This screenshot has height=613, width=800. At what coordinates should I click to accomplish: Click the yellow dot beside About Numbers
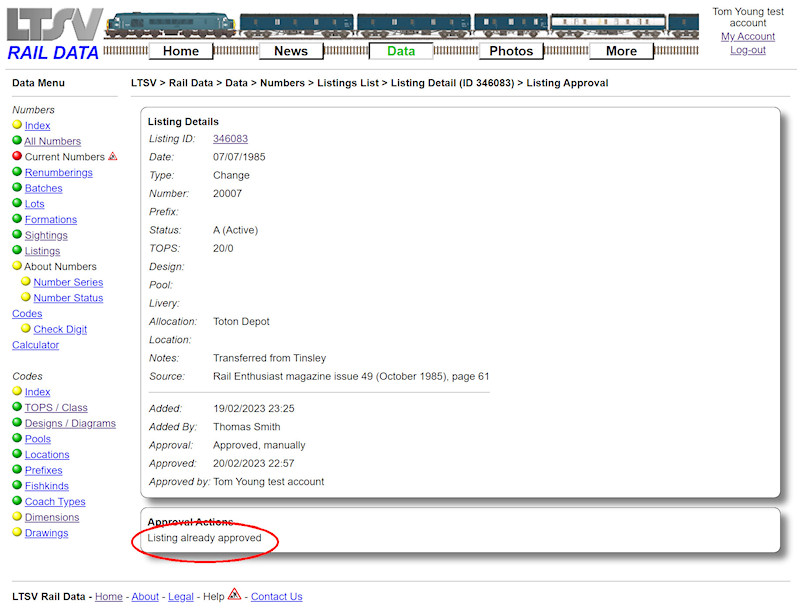pos(18,266)
